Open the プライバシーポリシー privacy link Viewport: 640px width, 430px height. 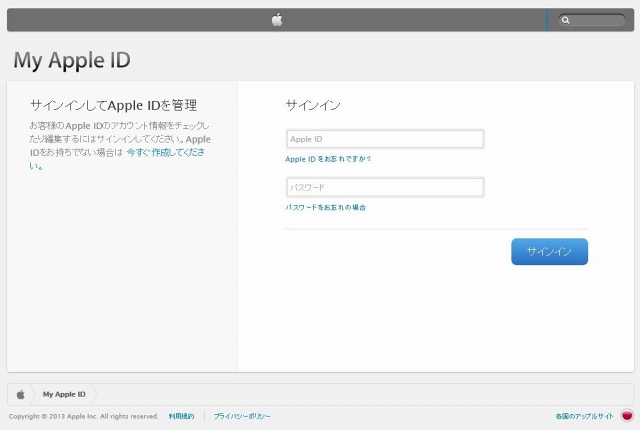point(242,416)
